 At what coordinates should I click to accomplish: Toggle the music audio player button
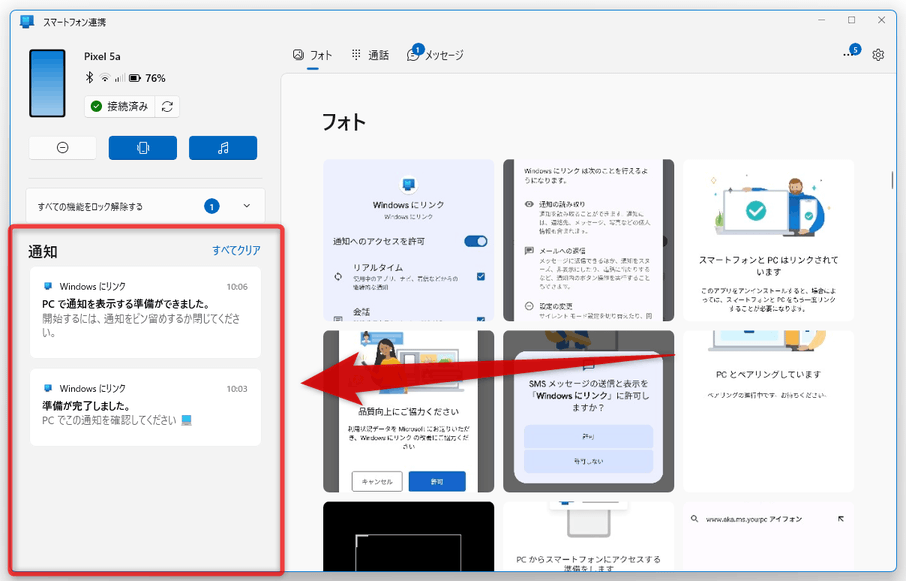pyautogui.click(x=223, y=148)
